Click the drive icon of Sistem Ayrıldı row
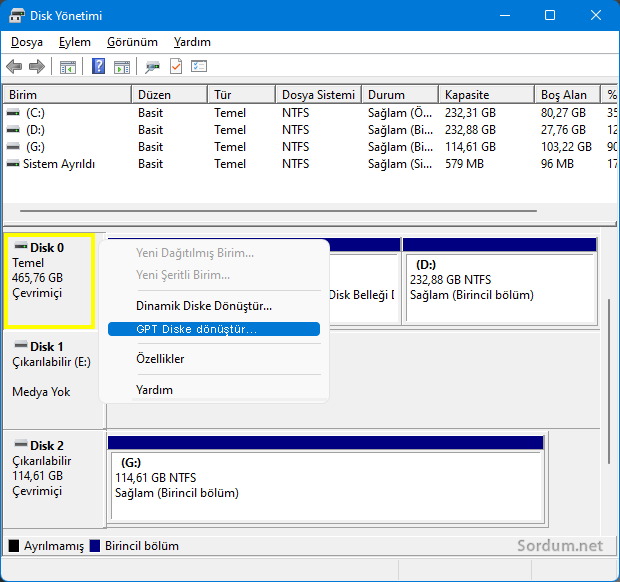This screenshot has width=620, height=582. pos(13,164)
